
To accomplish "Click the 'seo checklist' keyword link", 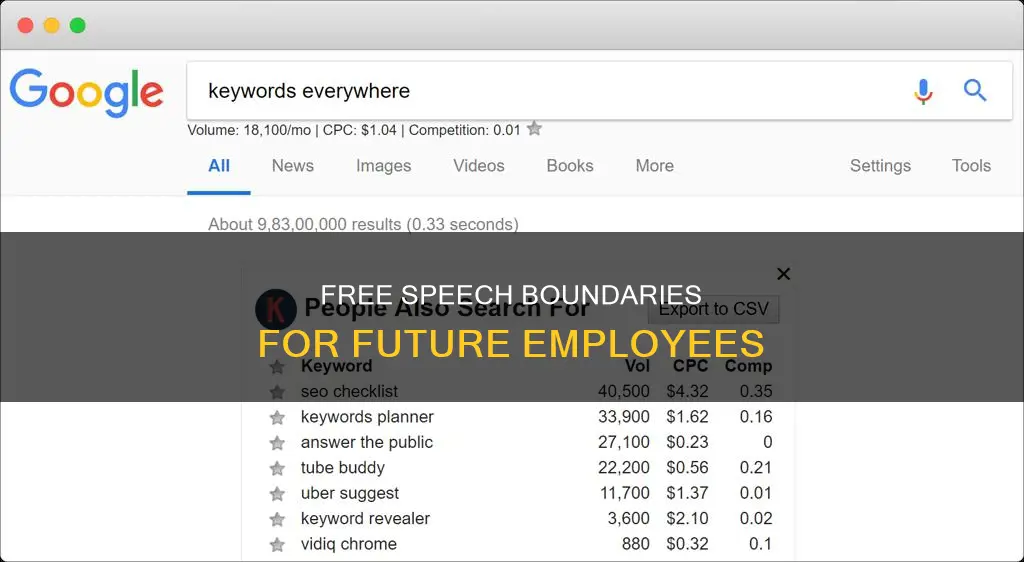I will tap(349, 391).
